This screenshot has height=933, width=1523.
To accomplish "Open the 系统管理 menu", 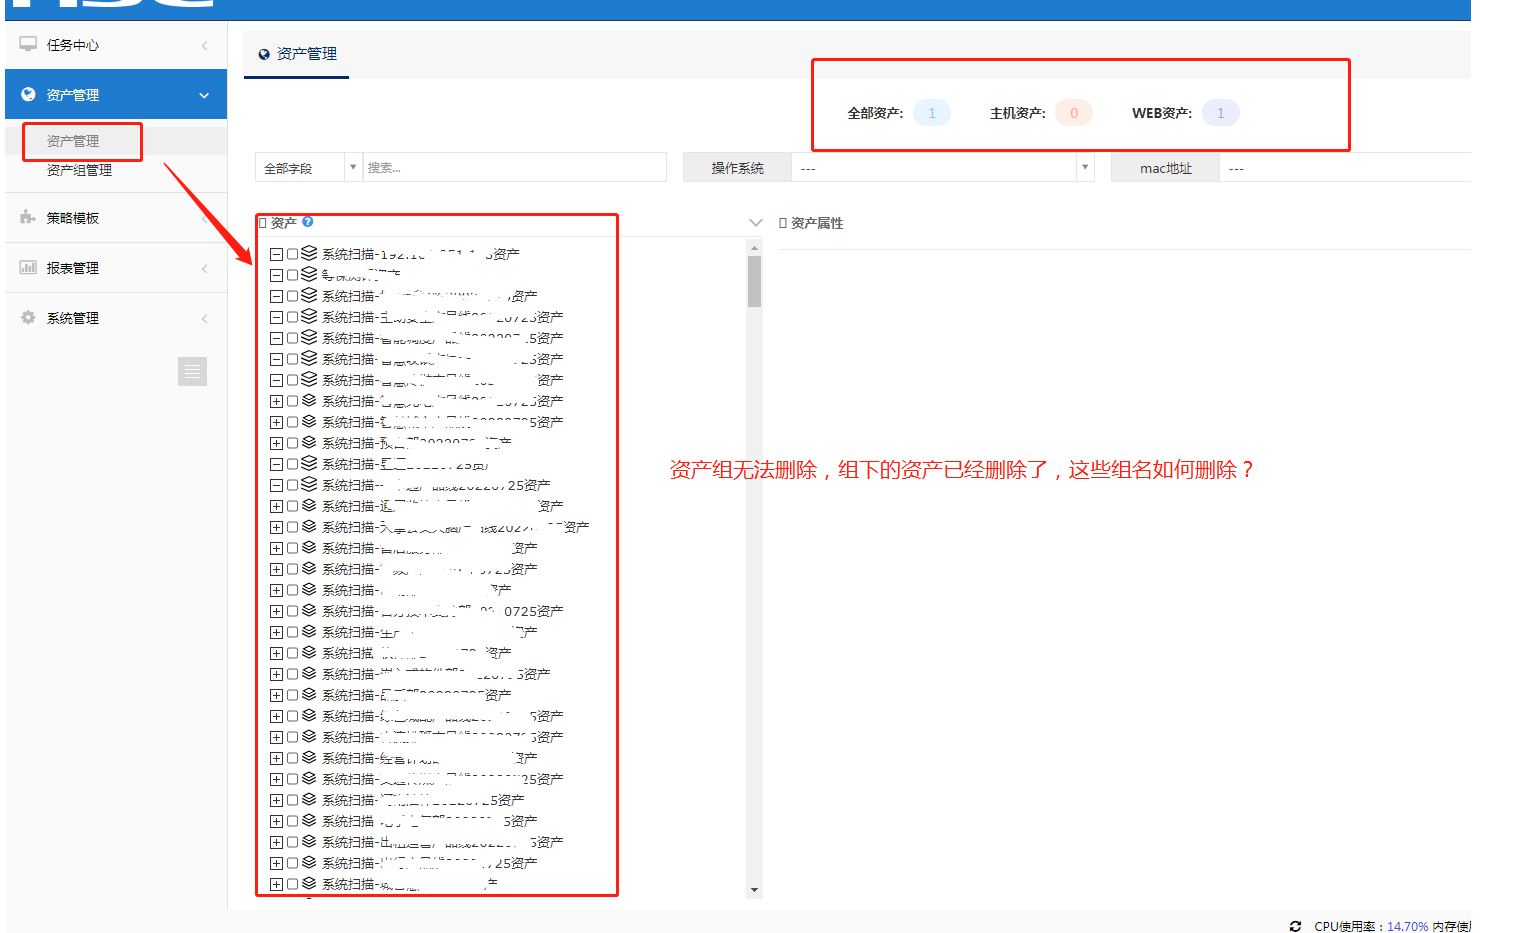I will pos(116,318).
